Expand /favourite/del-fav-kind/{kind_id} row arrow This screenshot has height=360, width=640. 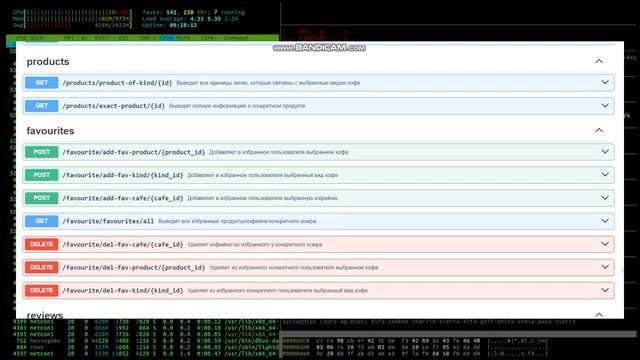pyautogui.click(x=605, y=290)
